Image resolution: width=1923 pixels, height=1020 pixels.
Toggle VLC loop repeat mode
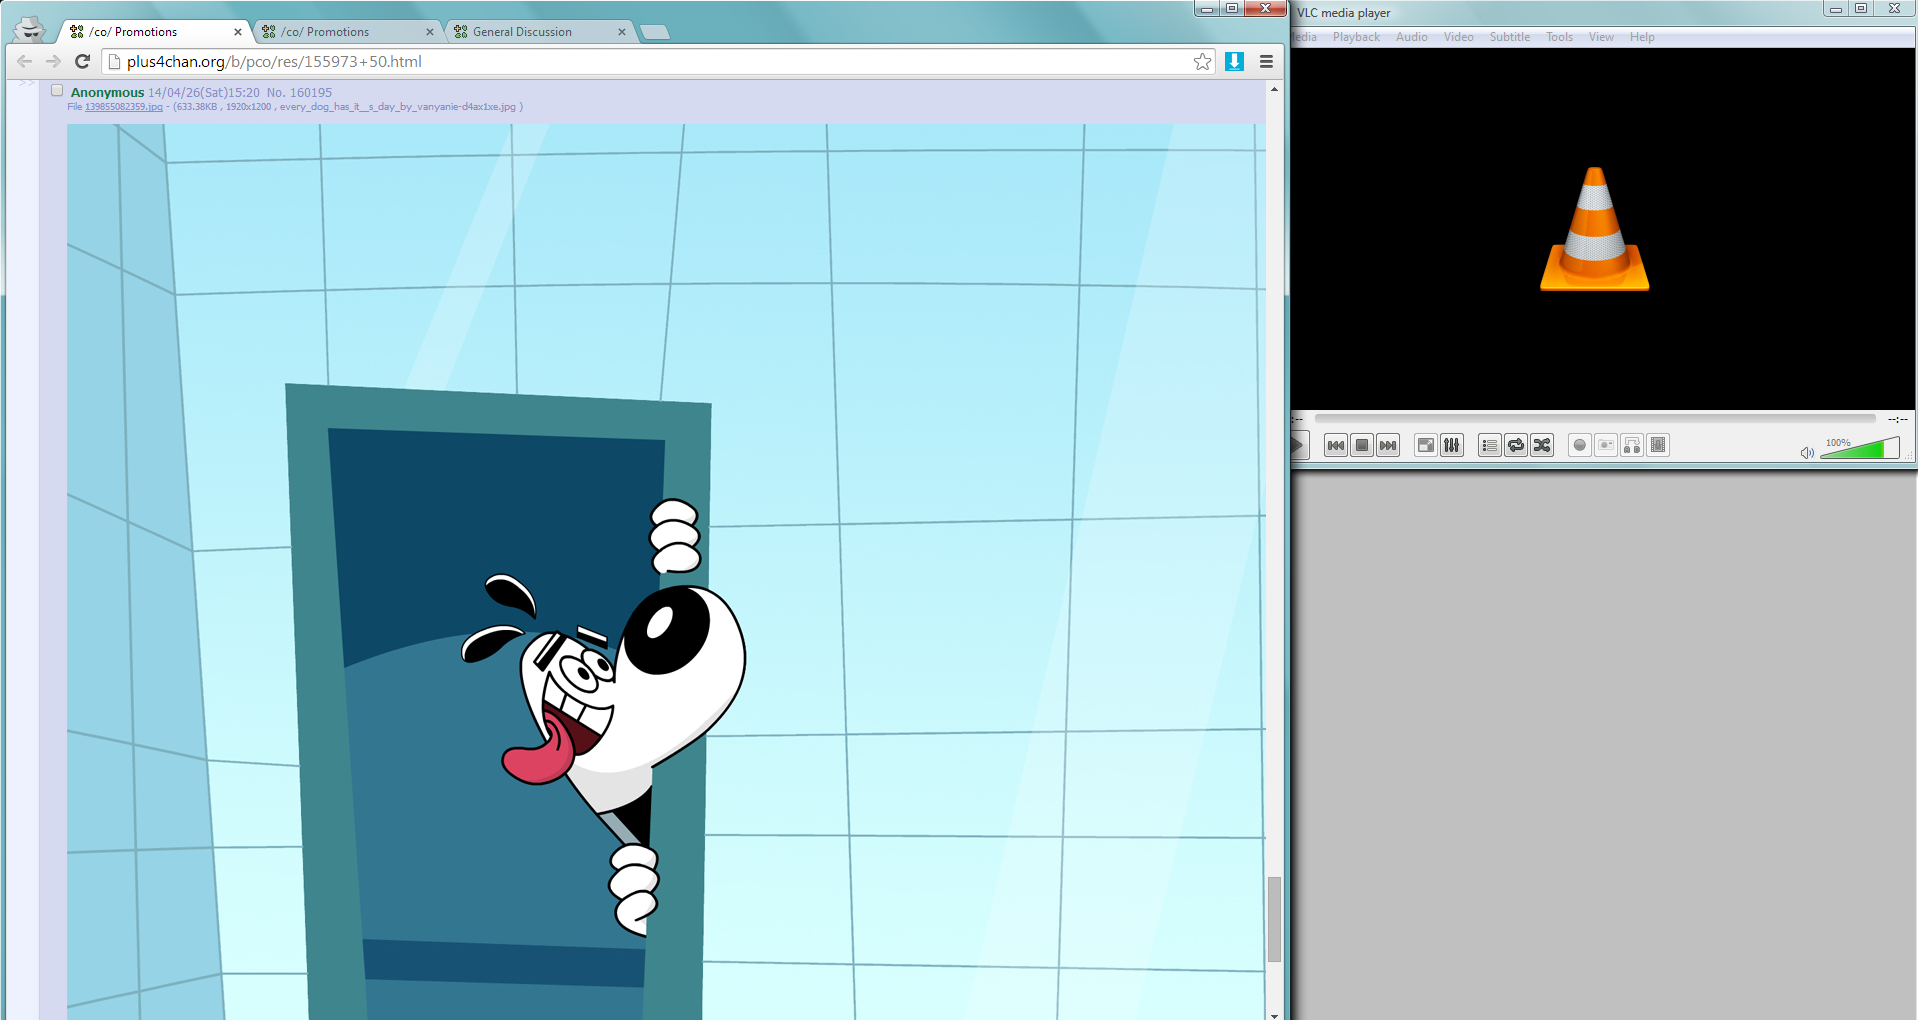(1516, 446)
